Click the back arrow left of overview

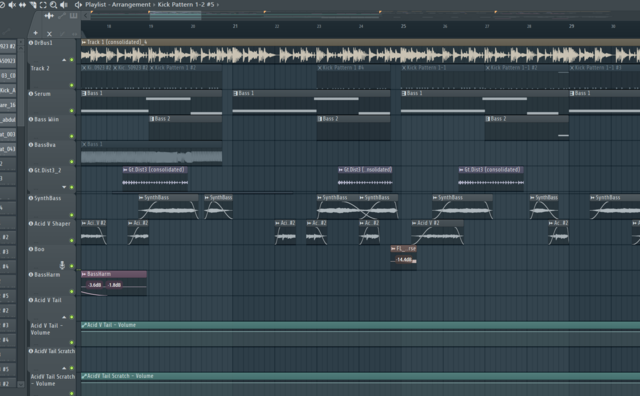coord(86,16)
